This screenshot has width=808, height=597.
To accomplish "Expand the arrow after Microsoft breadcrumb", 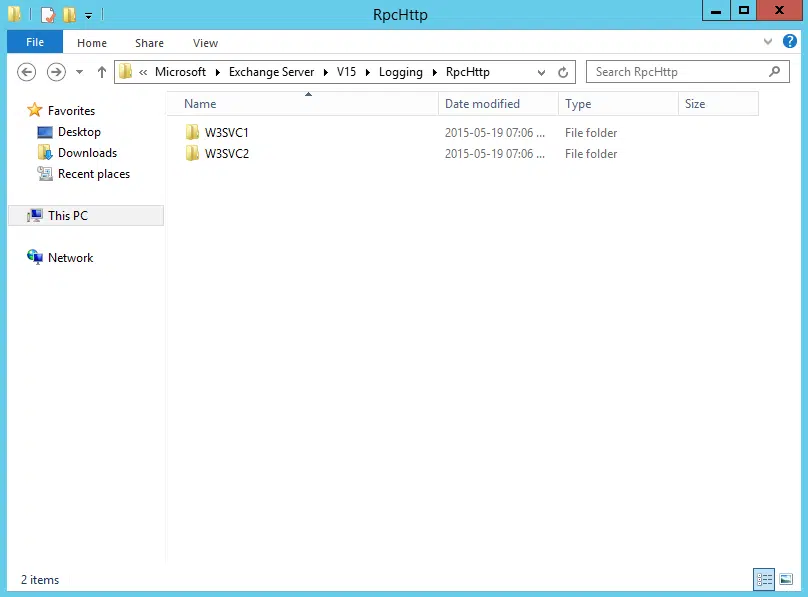I will coord(217,73).
